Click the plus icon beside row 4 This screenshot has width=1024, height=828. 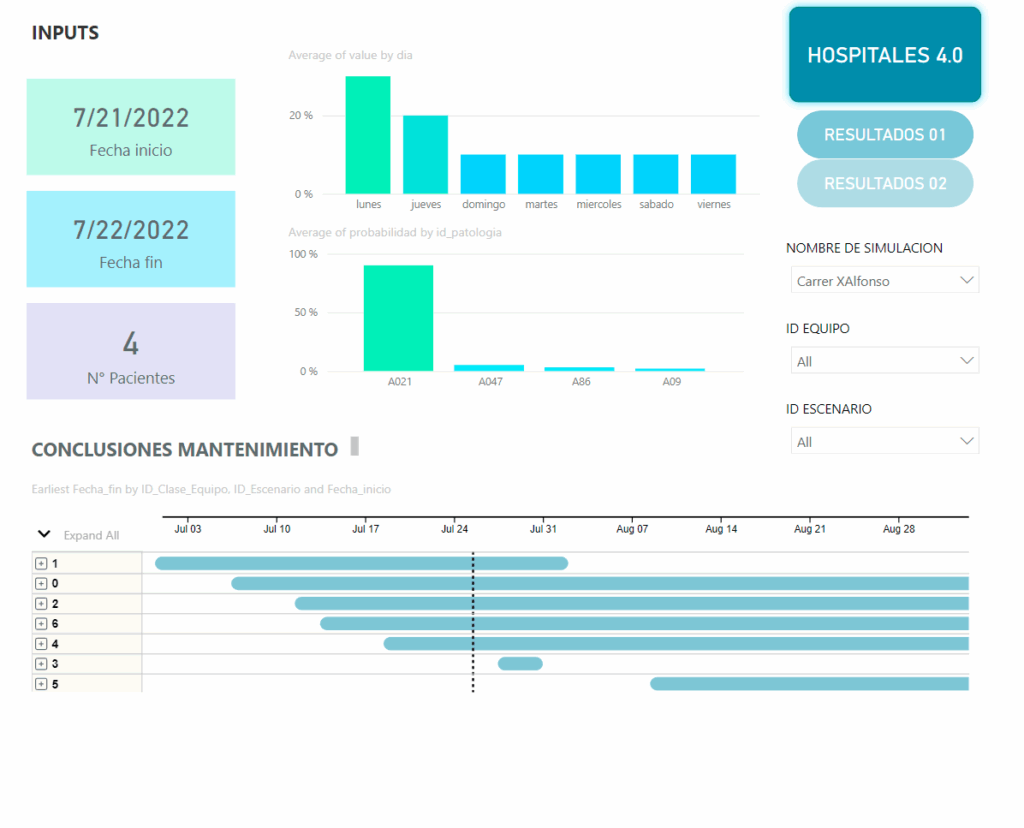(41, 644)
